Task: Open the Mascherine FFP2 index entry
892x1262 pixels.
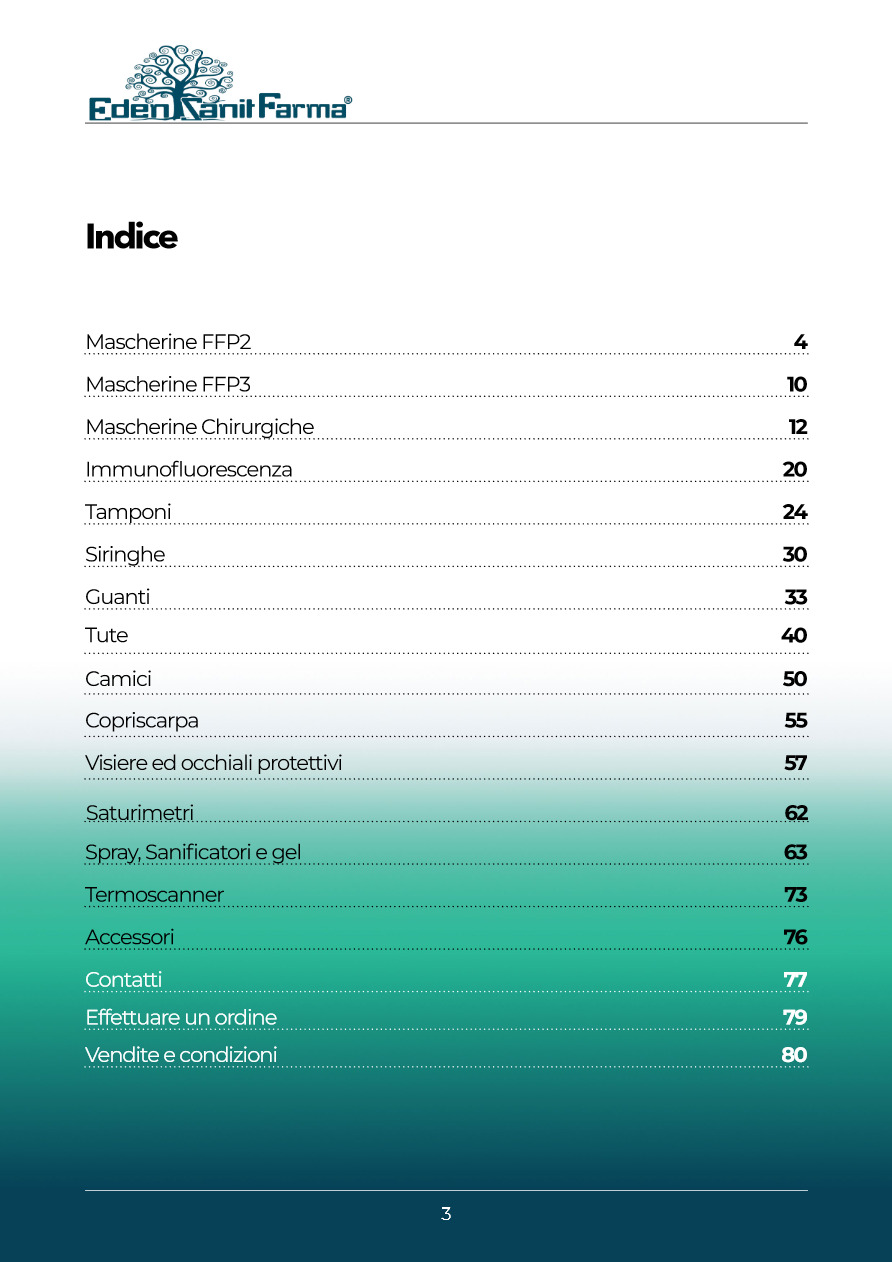Action: [x=168, y=342]
